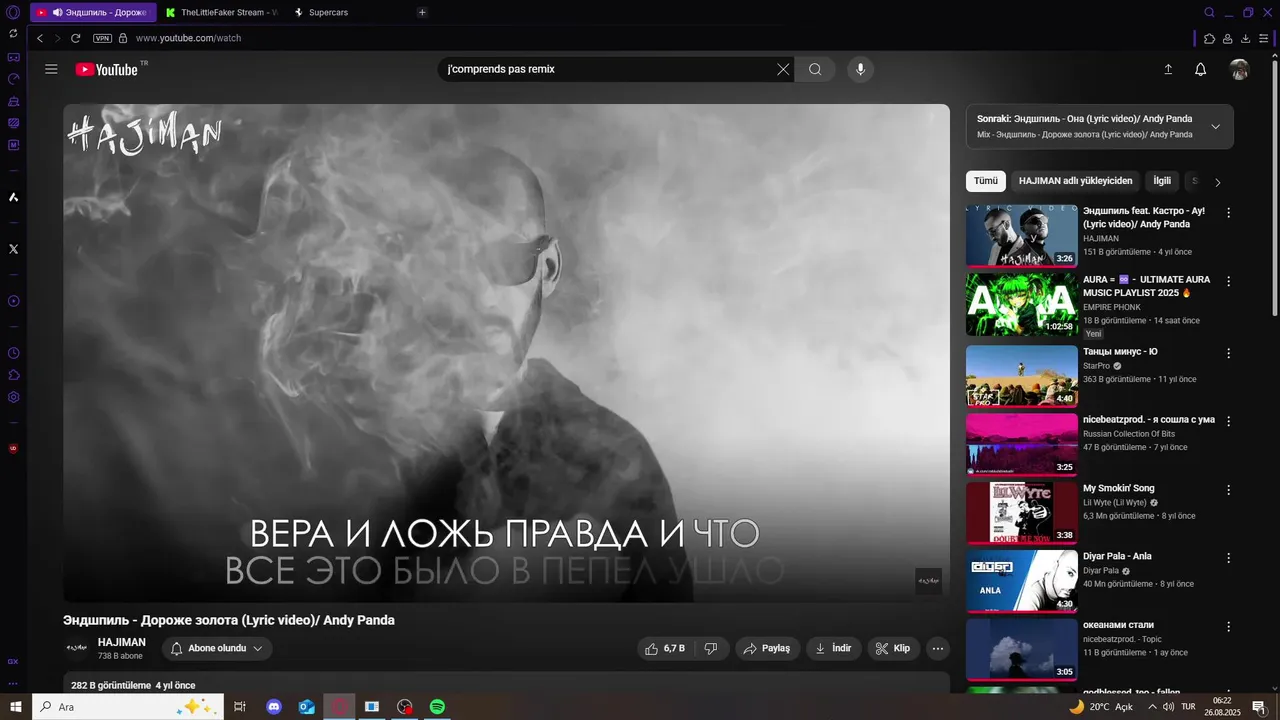1280x720 pixels.
Task: Open options for океанами стали video
Action: coord(1229,627)
